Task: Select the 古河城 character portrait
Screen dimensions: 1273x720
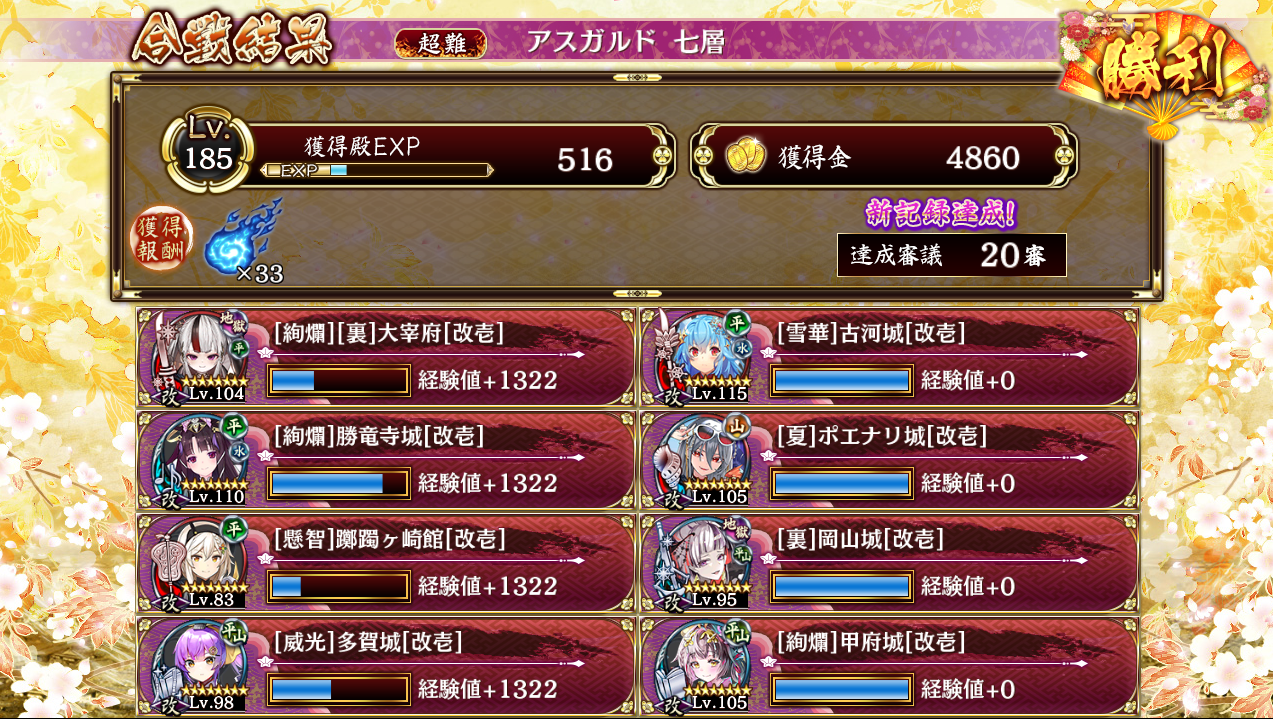Action: pyautogui.click(x=702, y=356)
